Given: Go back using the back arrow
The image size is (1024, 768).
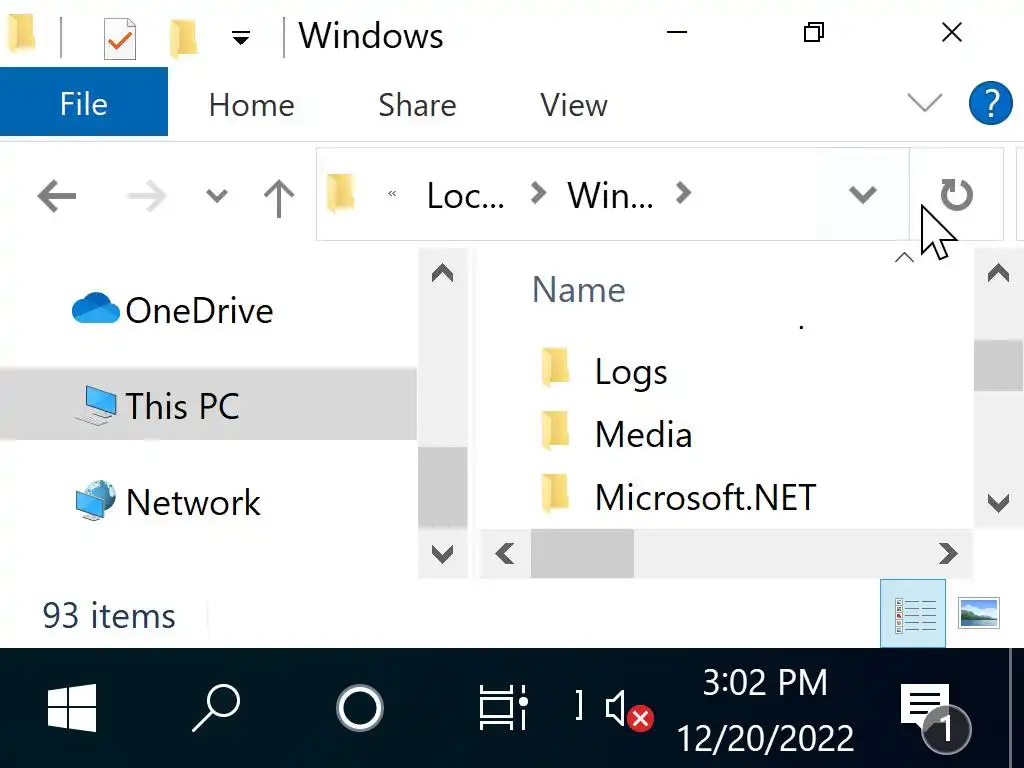Looking at the screenshot, I should click(x=57, y=196).
